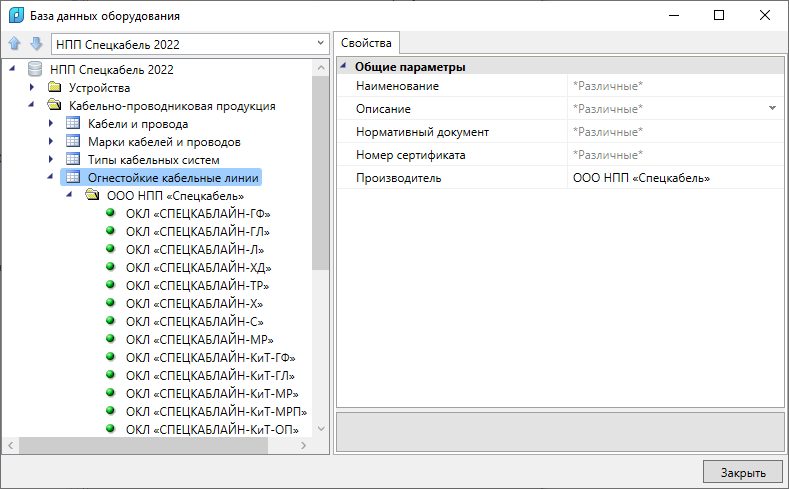Expand the Кабели и провода node
Image resolution: width=789 pixels, height=489 pixels.
pyautogui.click(x=51, y=123)
